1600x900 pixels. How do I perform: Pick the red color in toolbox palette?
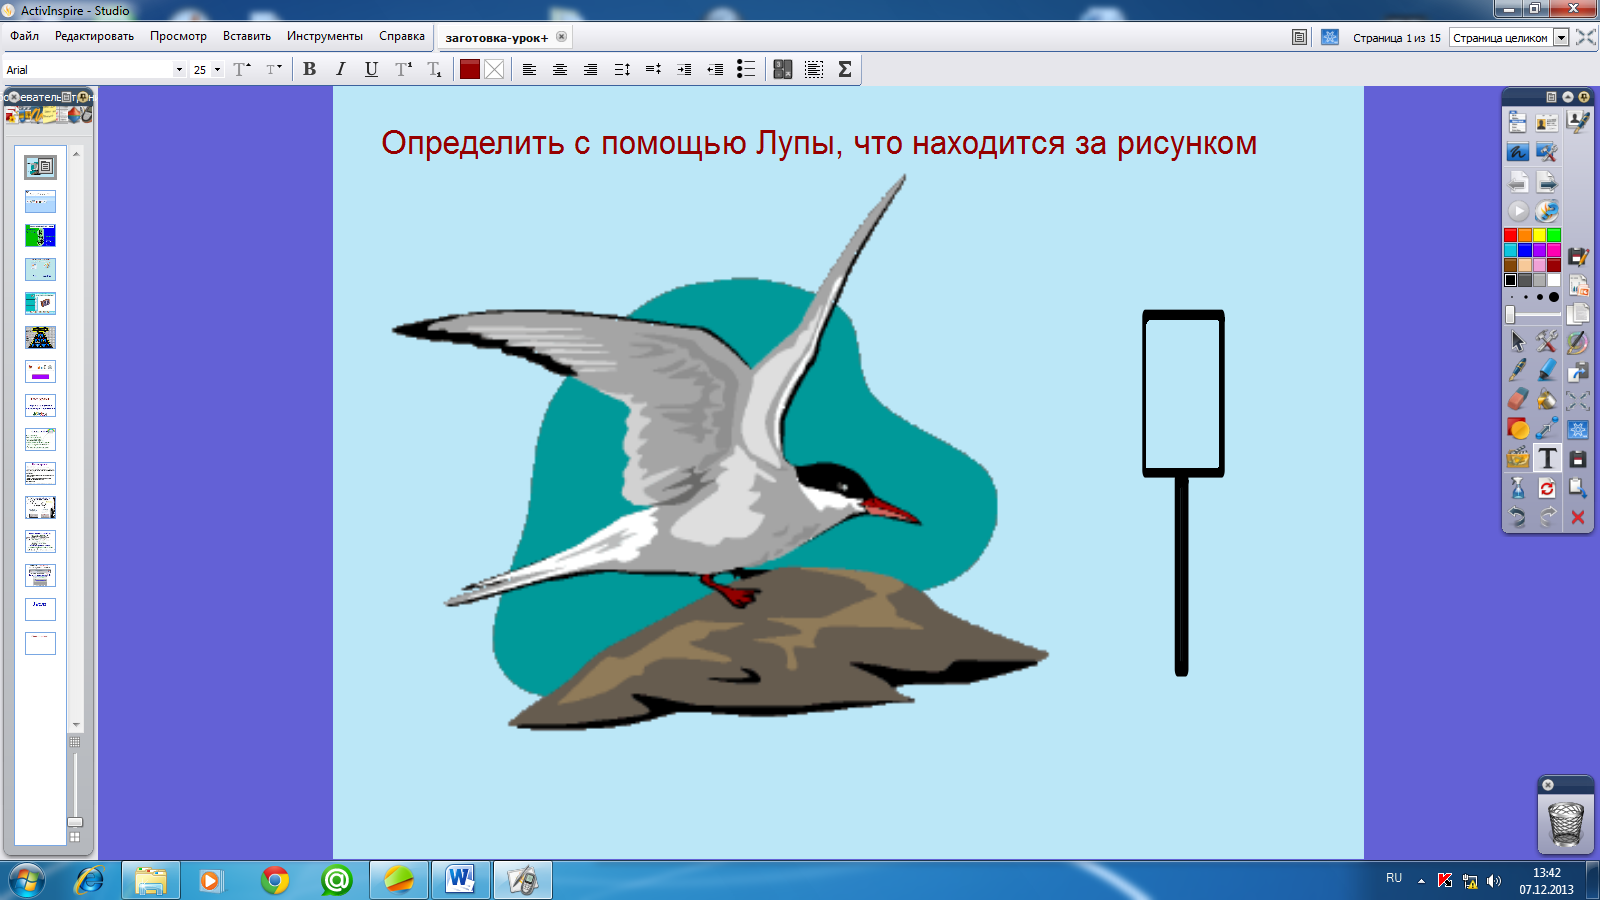(1510, 235)
